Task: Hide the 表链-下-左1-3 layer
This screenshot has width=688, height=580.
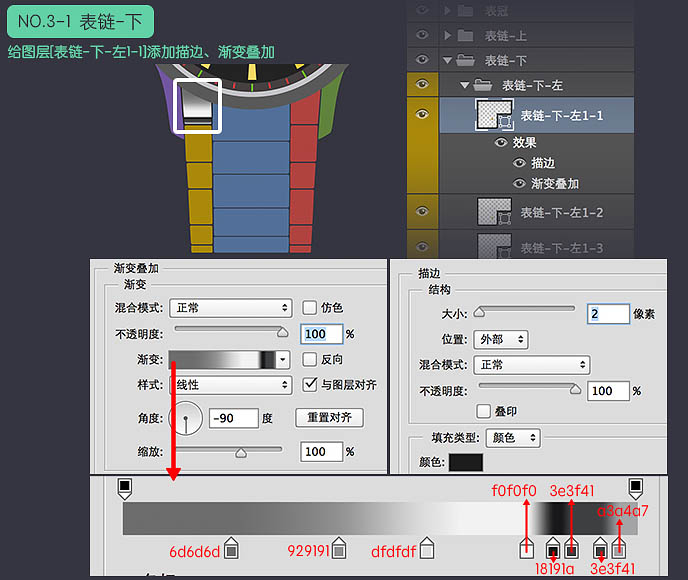Action: click(422, 247)
